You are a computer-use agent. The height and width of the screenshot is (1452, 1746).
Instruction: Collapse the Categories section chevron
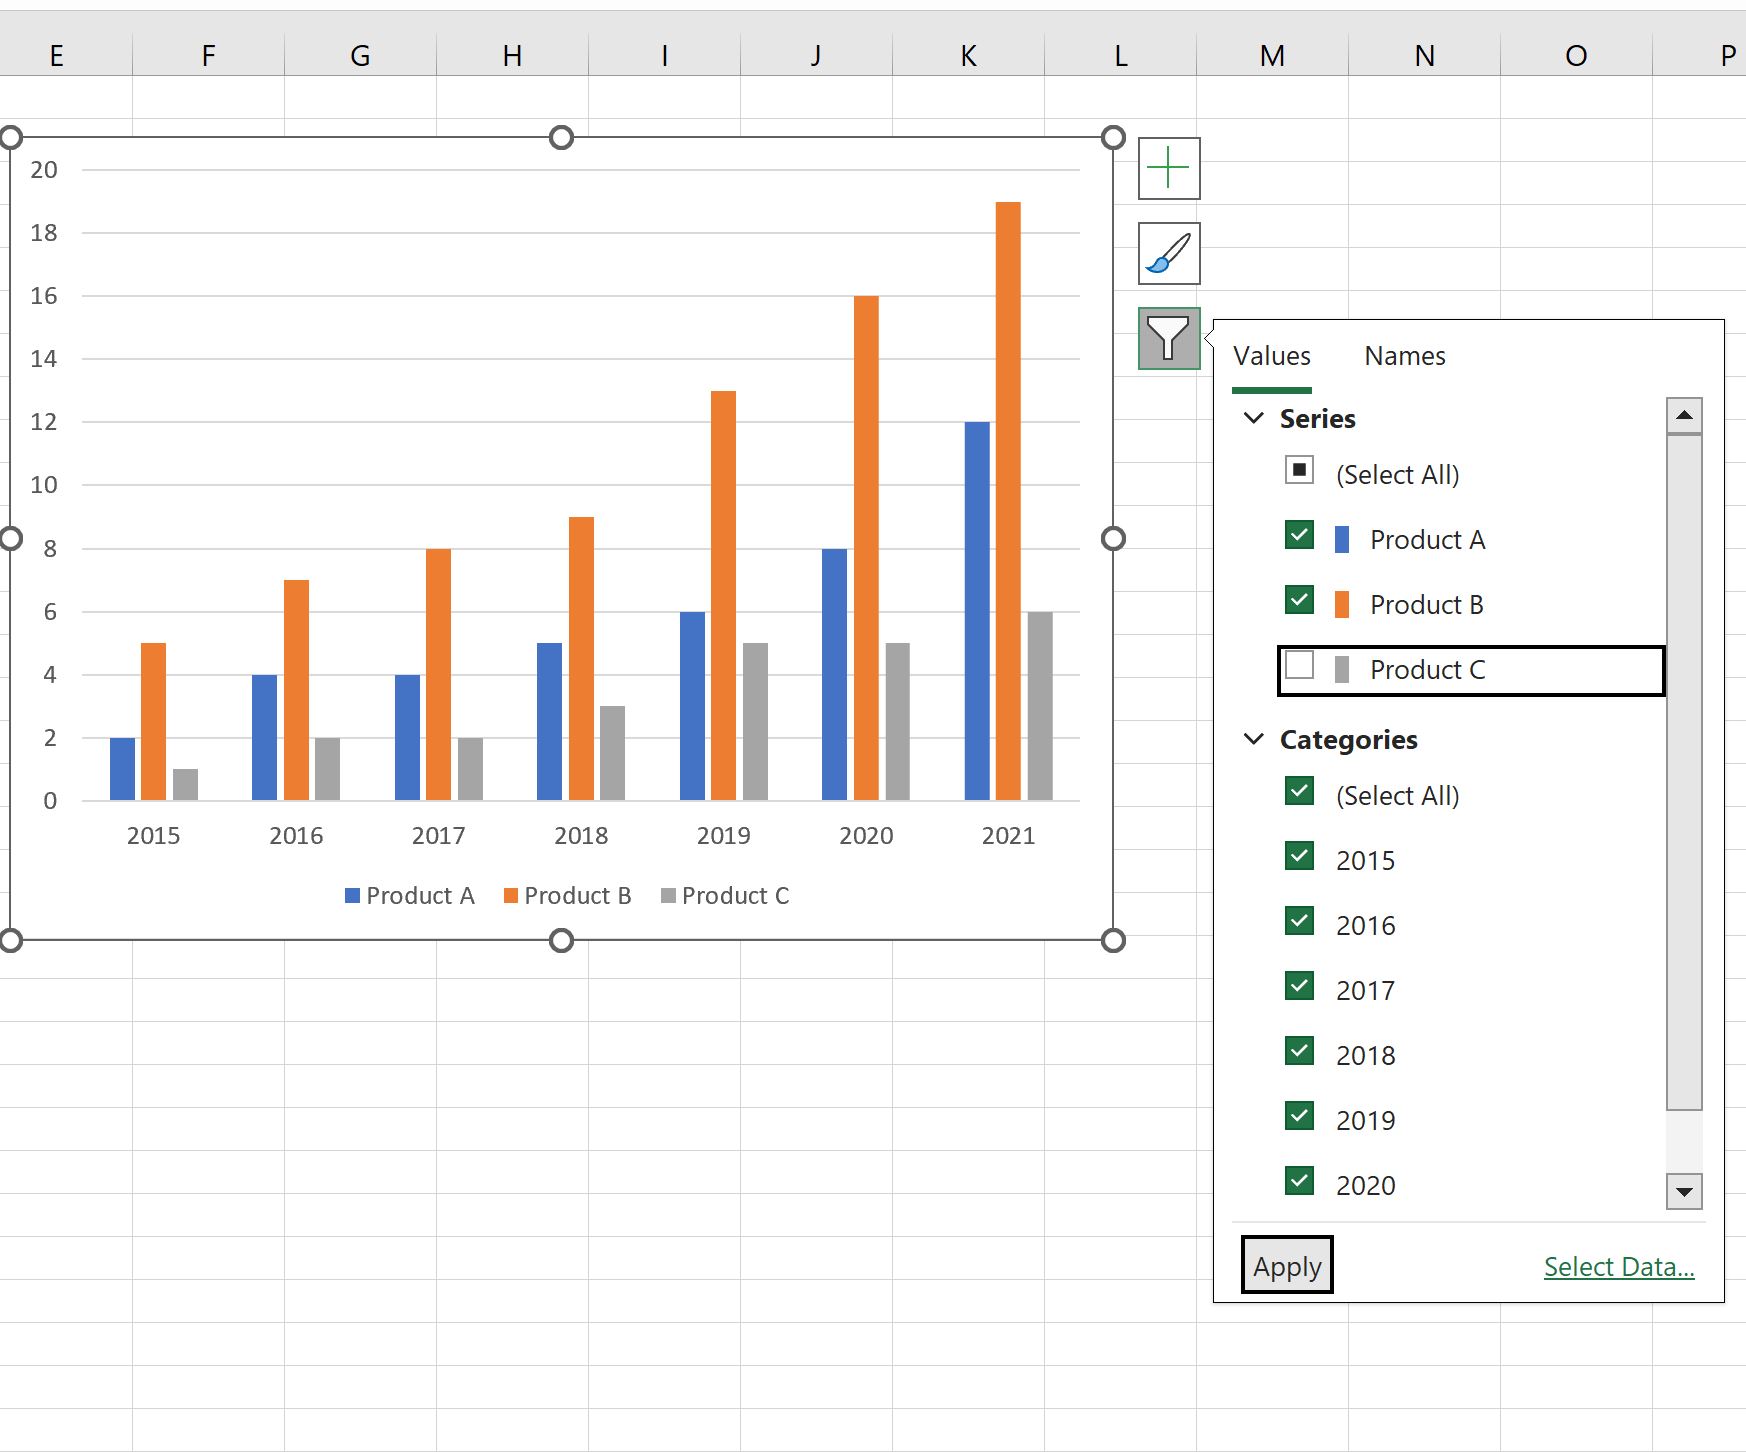pyautogui.click(x=1253, y=739)
